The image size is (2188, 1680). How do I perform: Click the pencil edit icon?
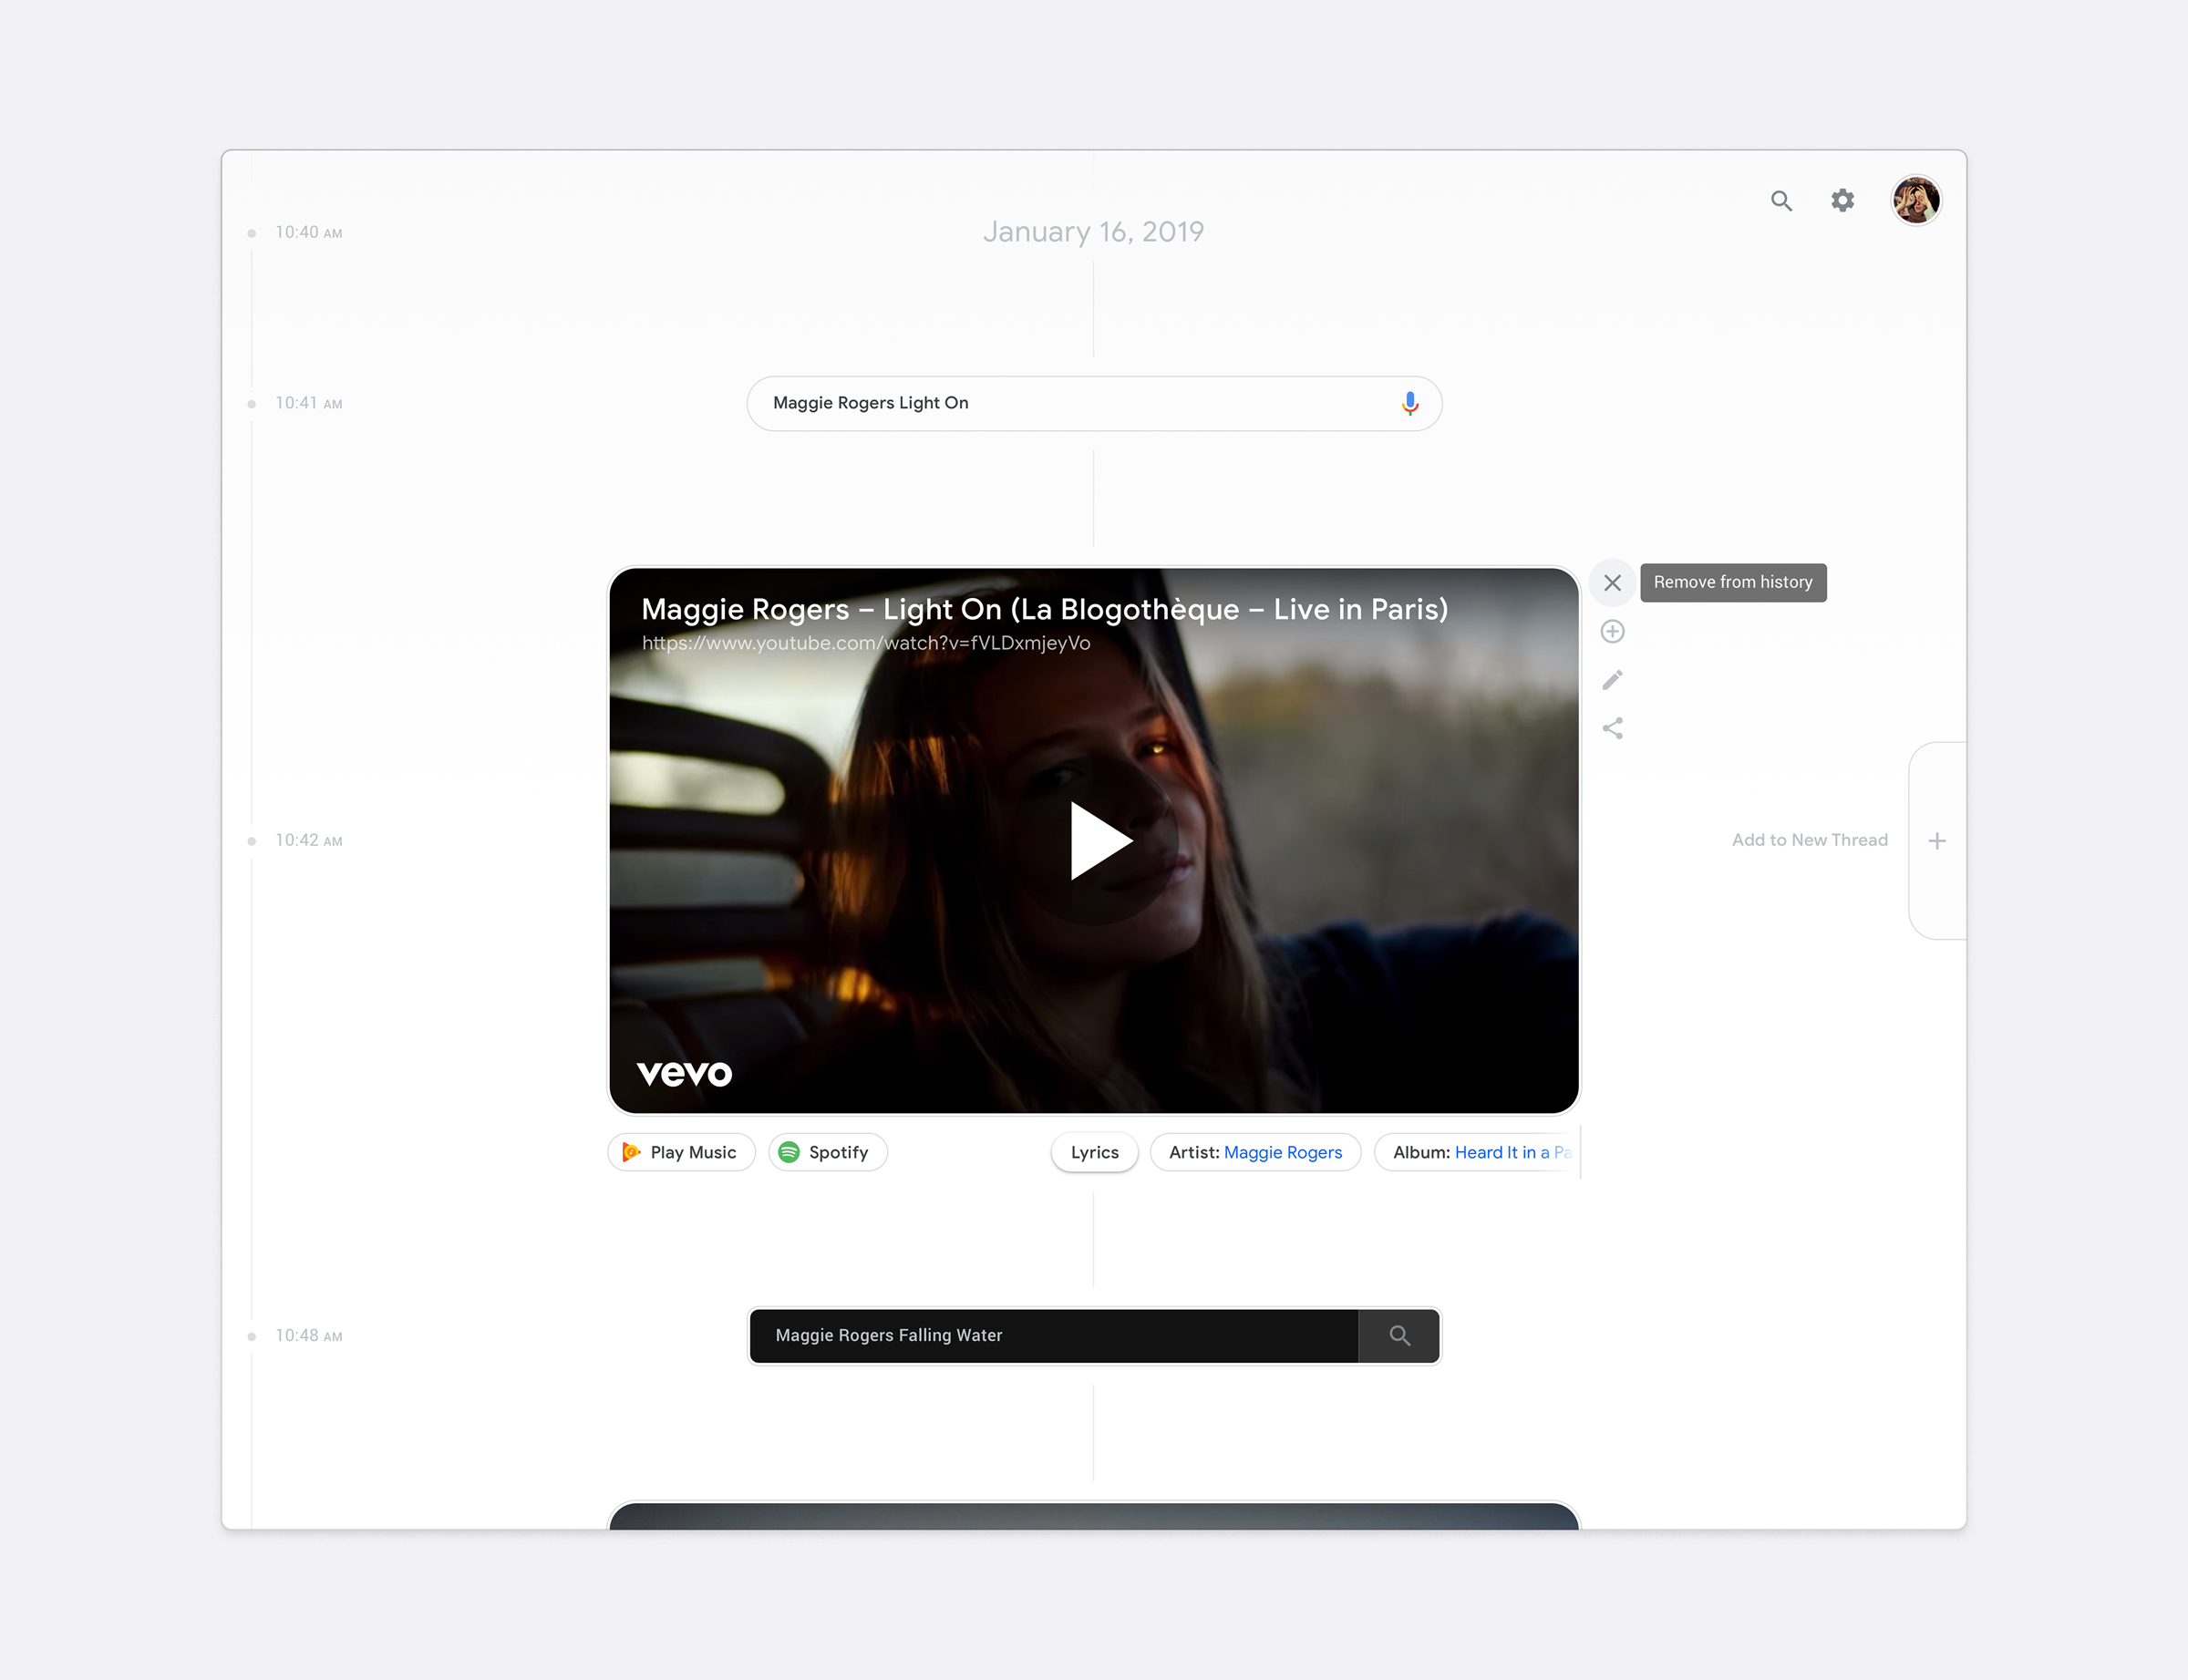tap(1612, 680)
